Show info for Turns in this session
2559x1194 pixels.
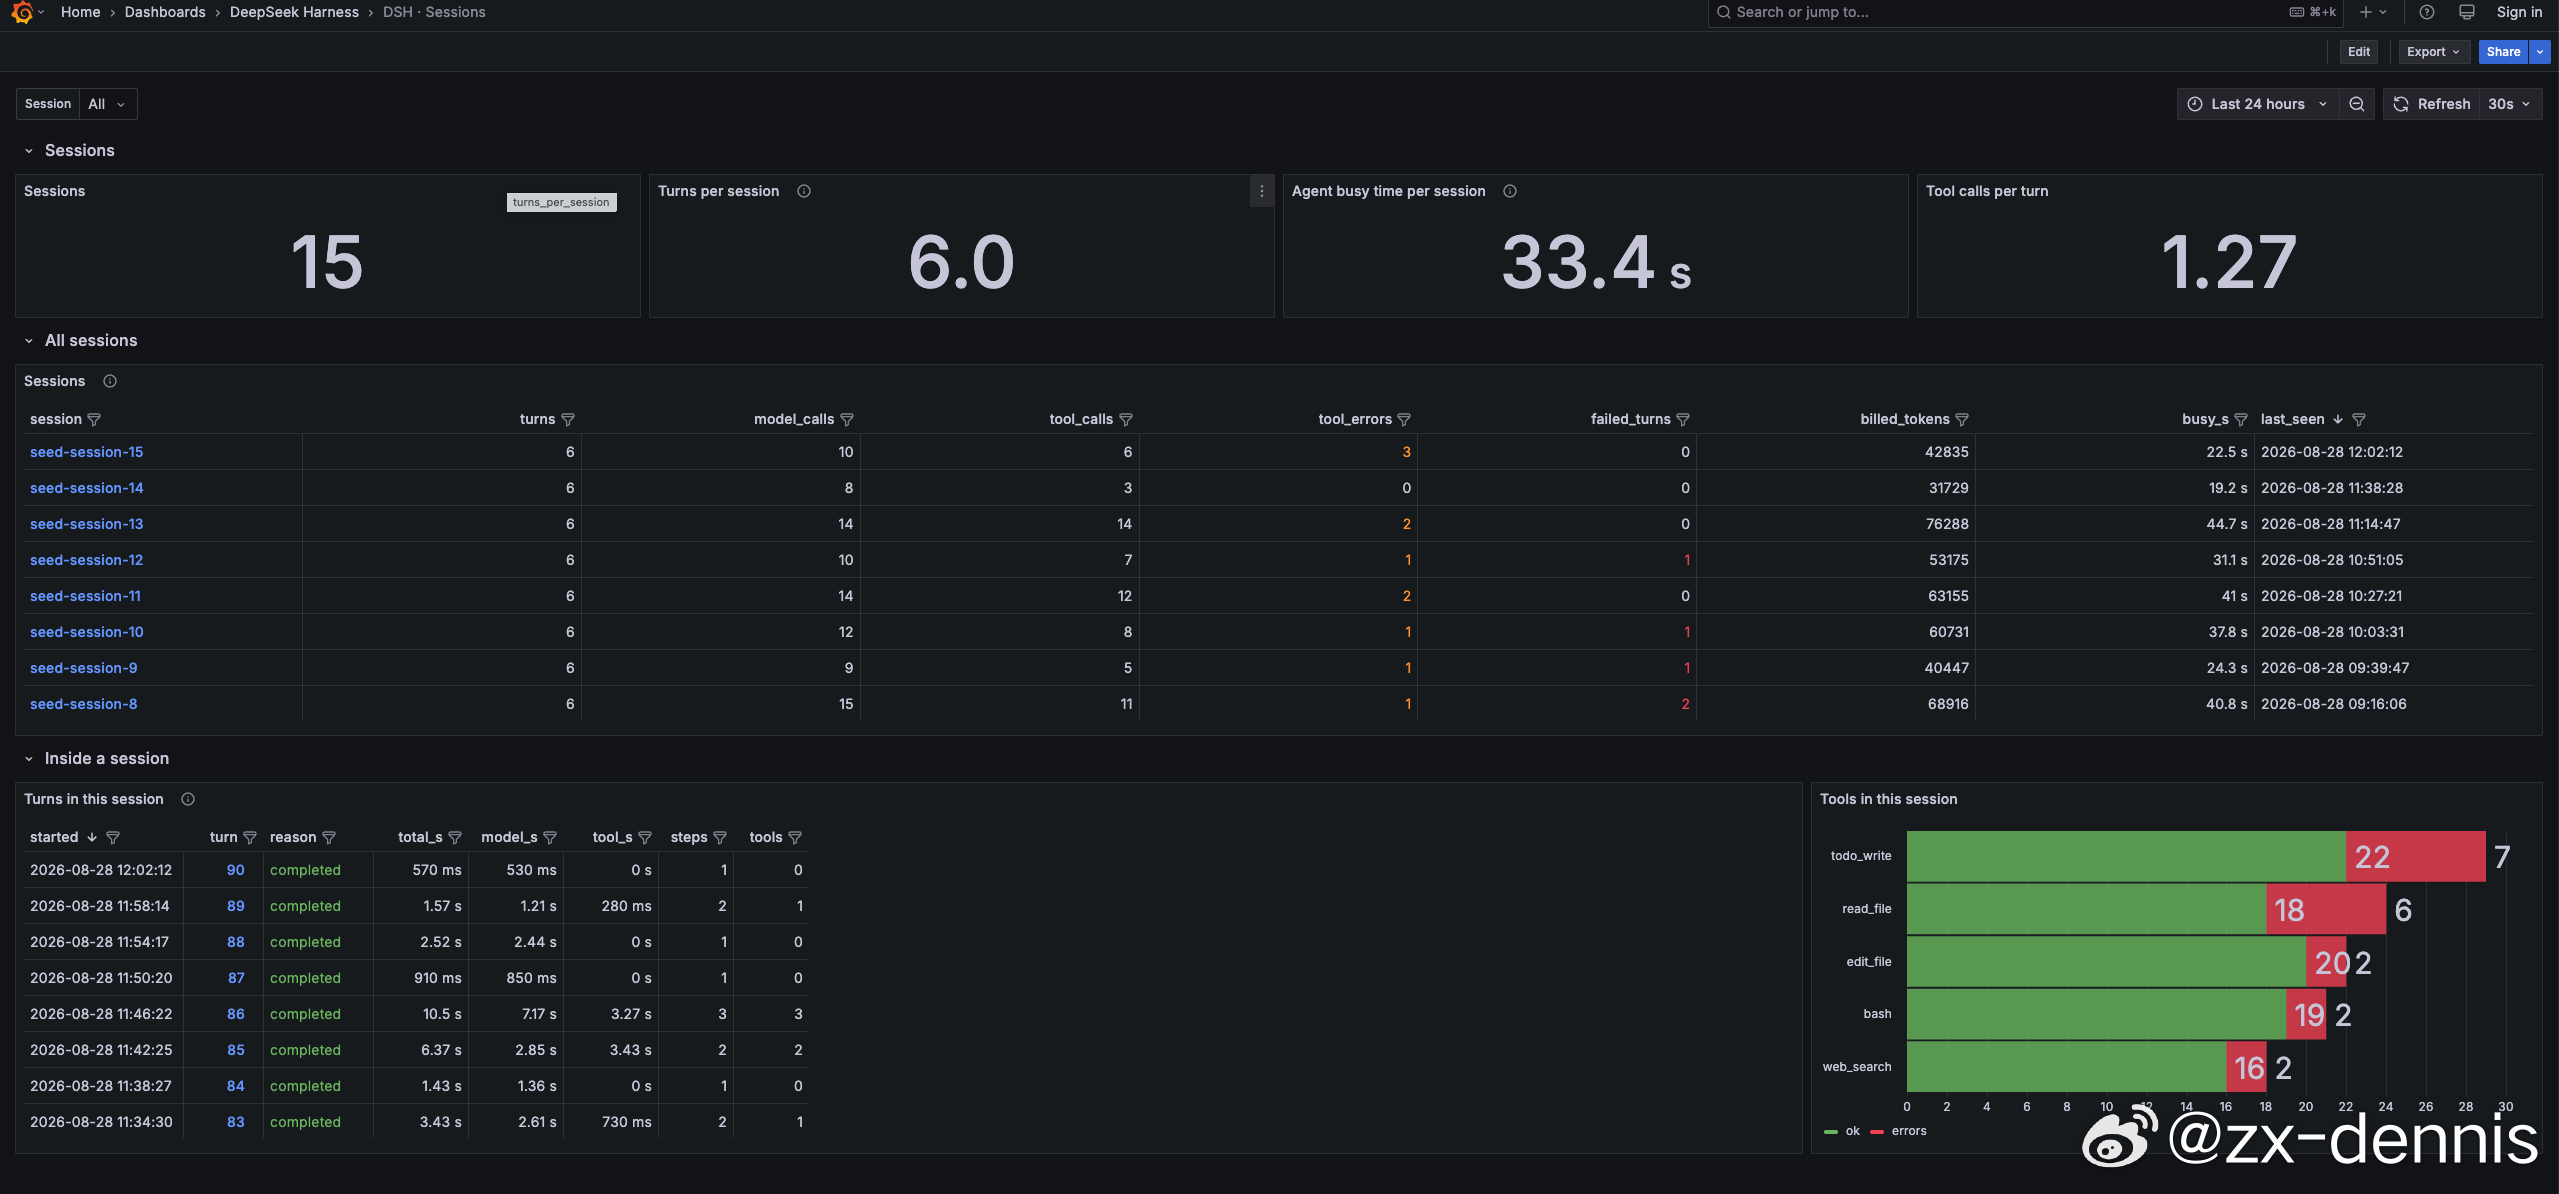(188, 799)
